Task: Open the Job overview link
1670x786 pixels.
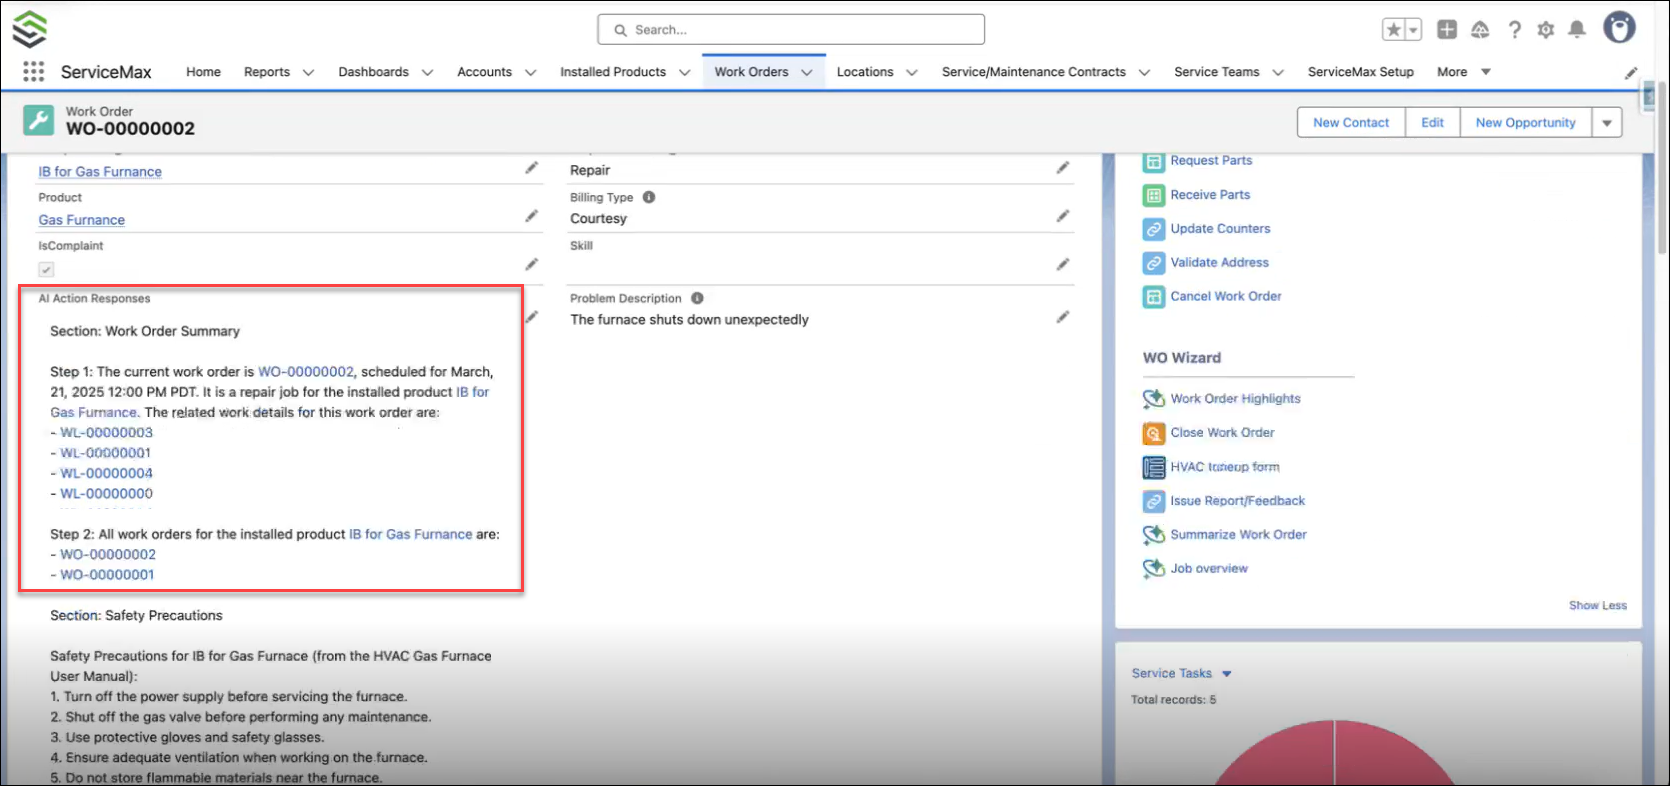Action: [x=1209, y=569]
